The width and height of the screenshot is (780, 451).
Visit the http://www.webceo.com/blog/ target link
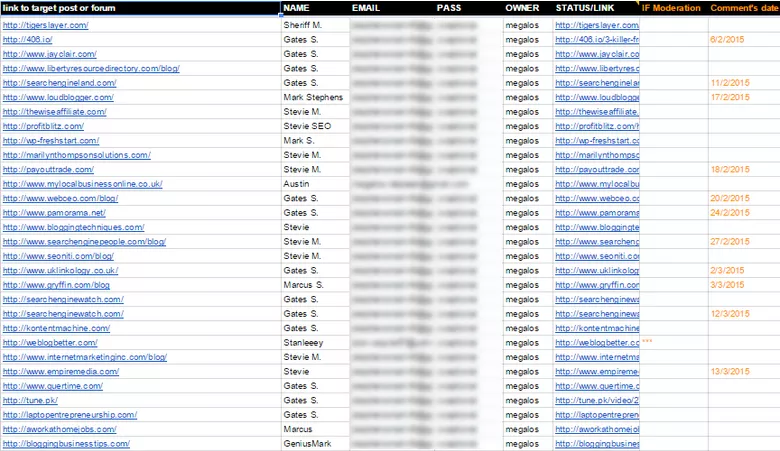pos(60,198)
